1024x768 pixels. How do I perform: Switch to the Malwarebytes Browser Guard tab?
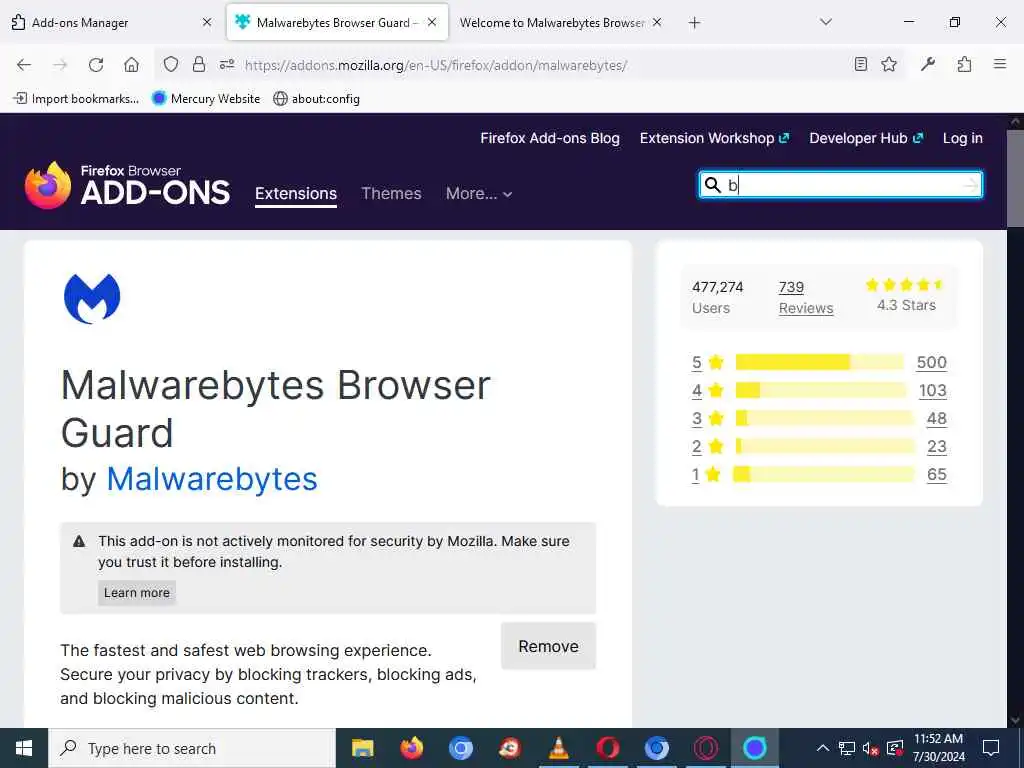[336, 22]
